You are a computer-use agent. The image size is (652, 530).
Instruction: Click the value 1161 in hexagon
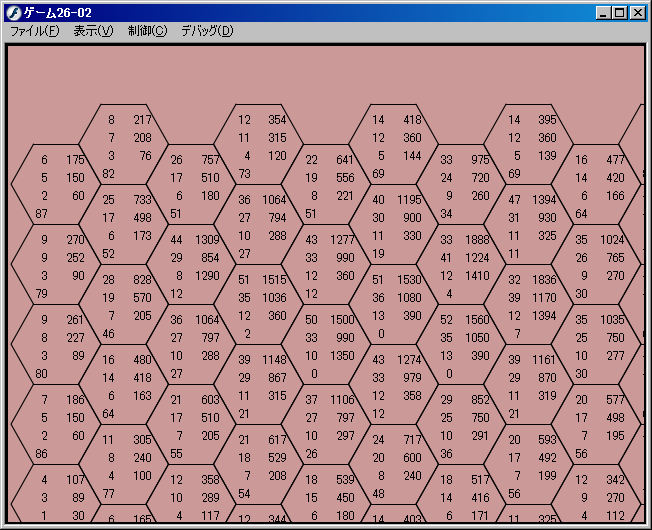544,360
